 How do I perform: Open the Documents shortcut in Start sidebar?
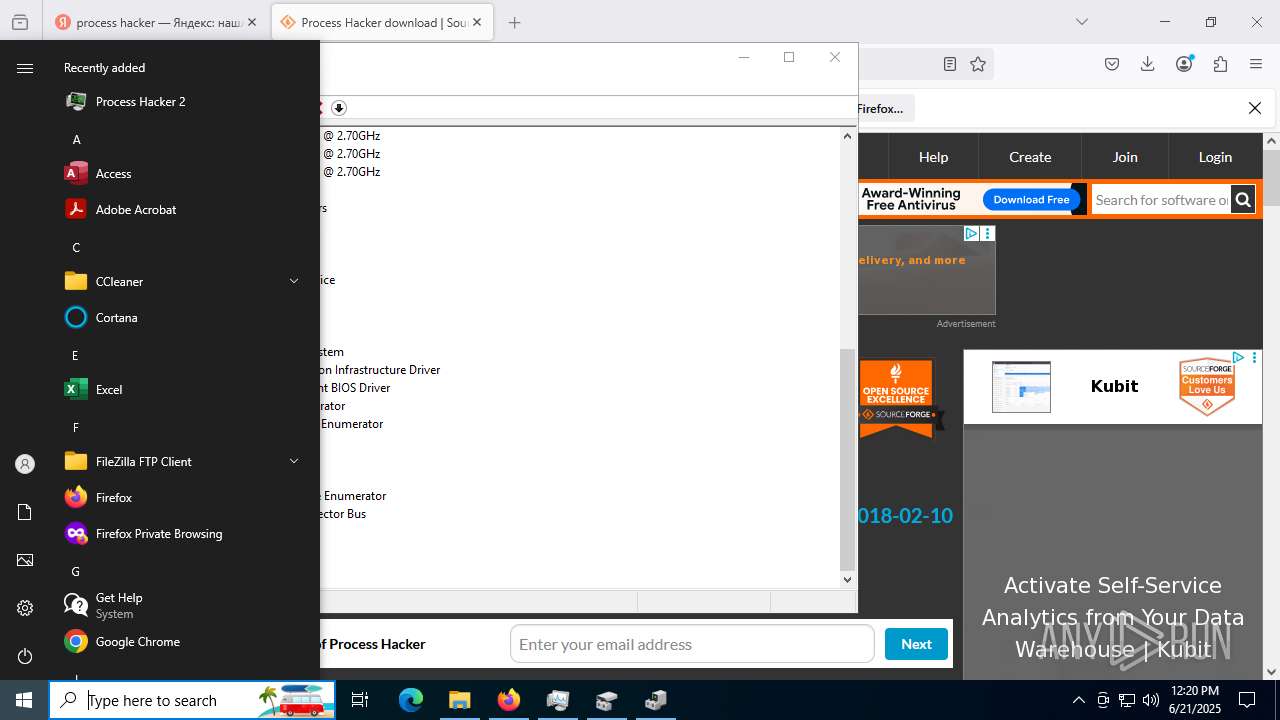[x=25, y=512]
